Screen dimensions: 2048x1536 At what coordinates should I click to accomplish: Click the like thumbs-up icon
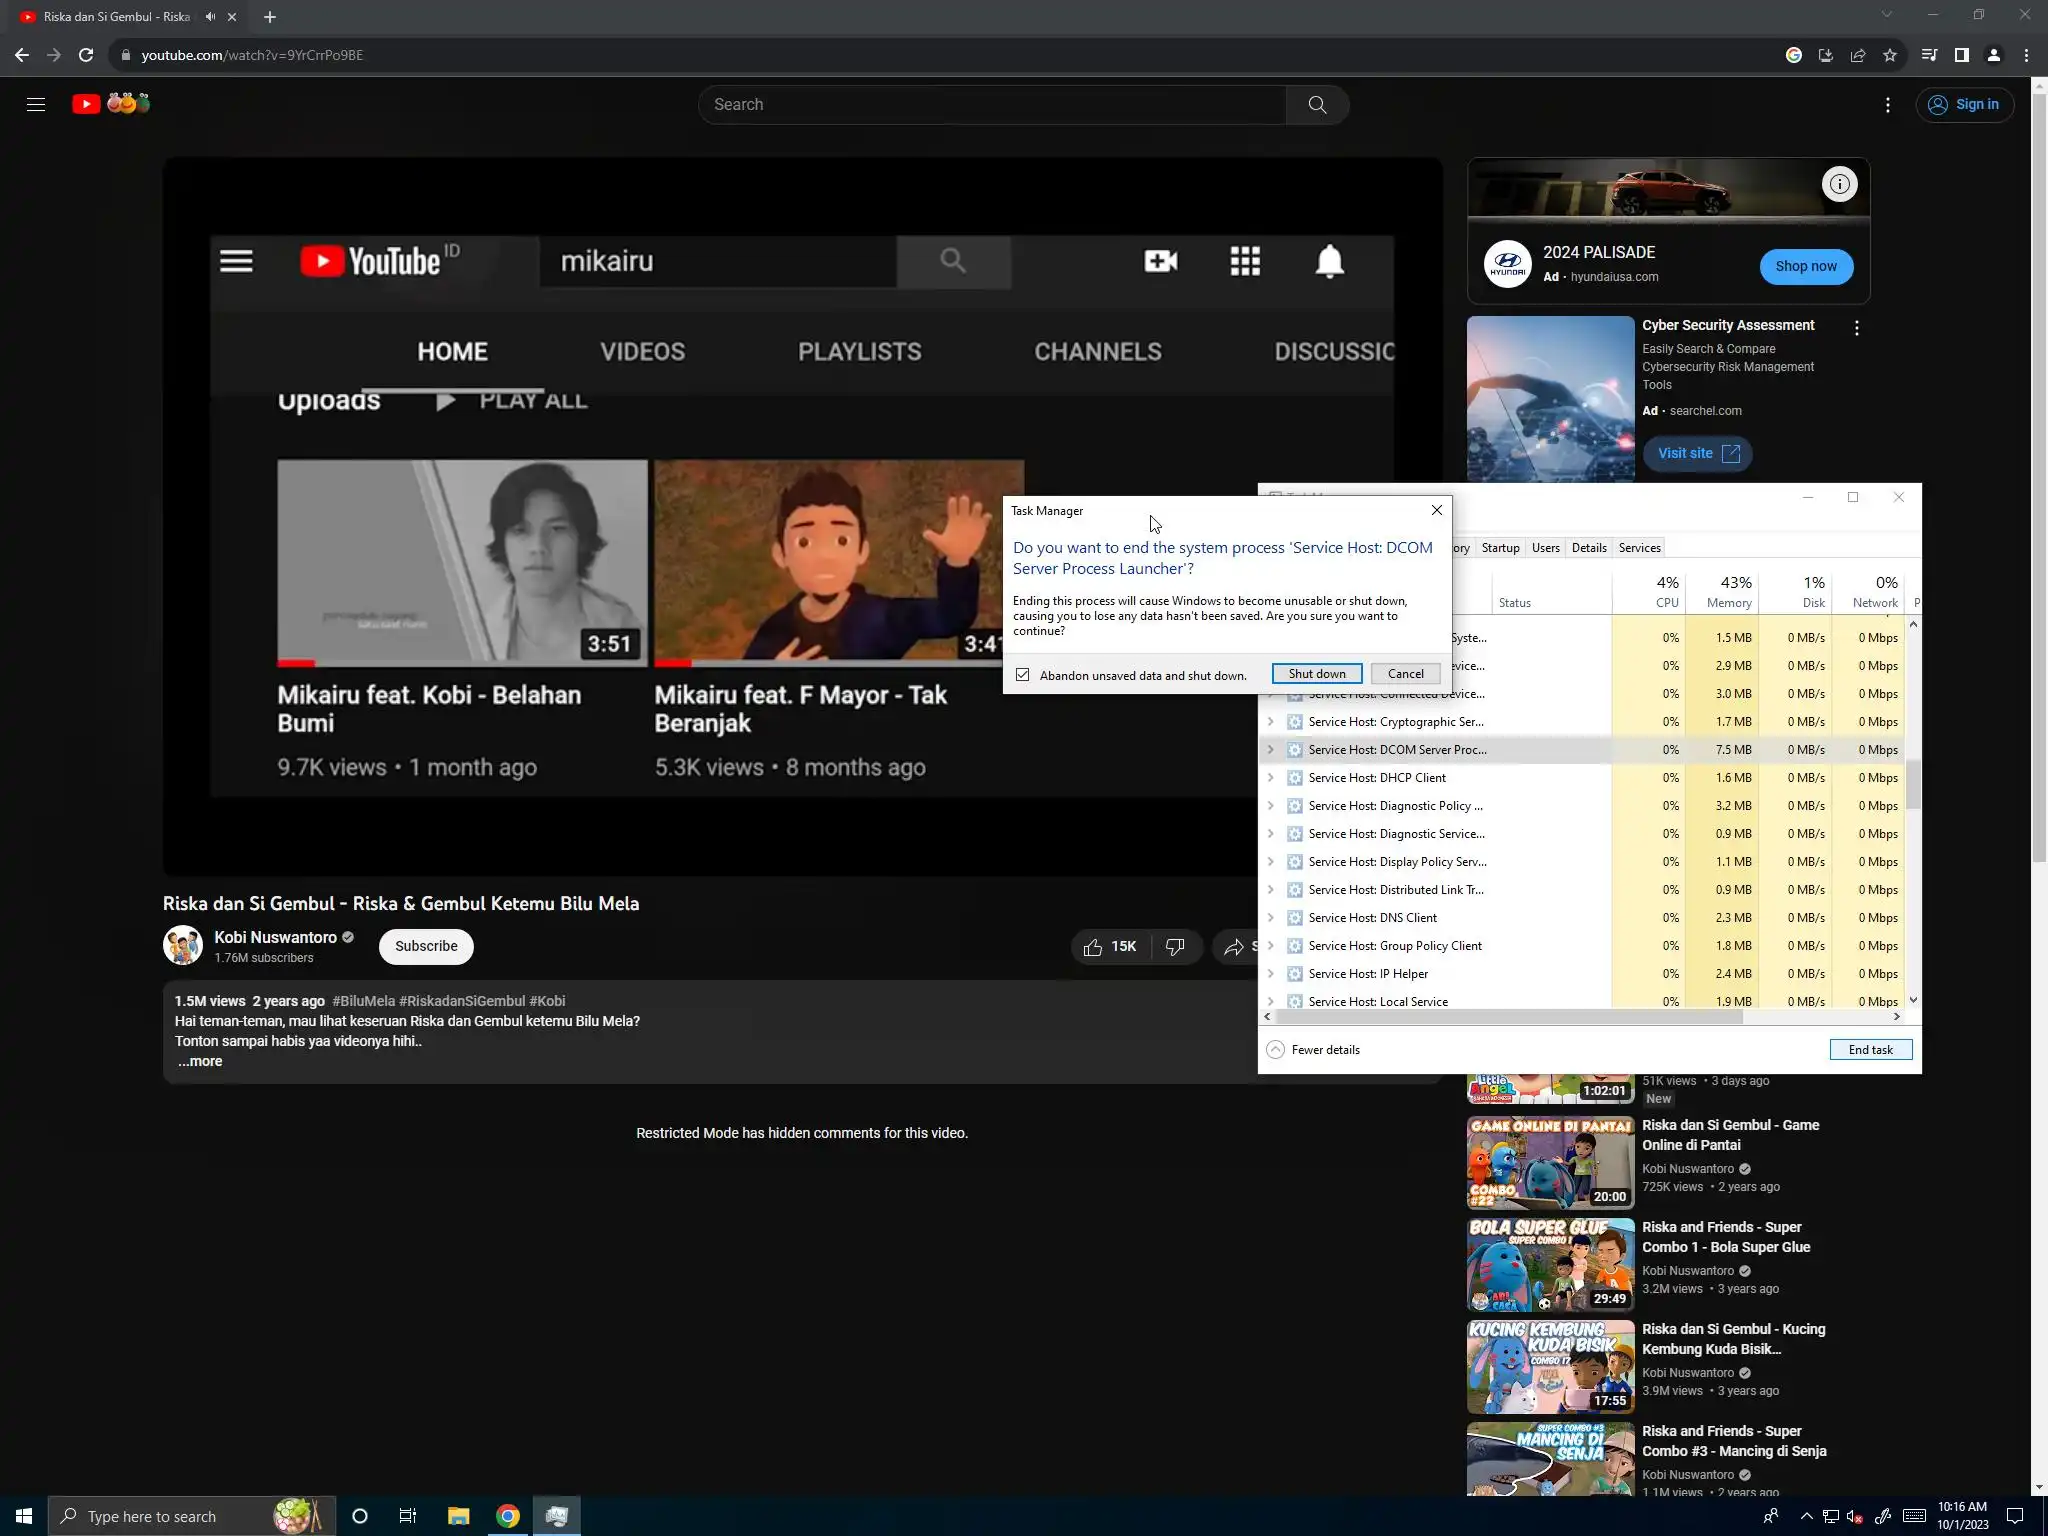coord(1093,947)
